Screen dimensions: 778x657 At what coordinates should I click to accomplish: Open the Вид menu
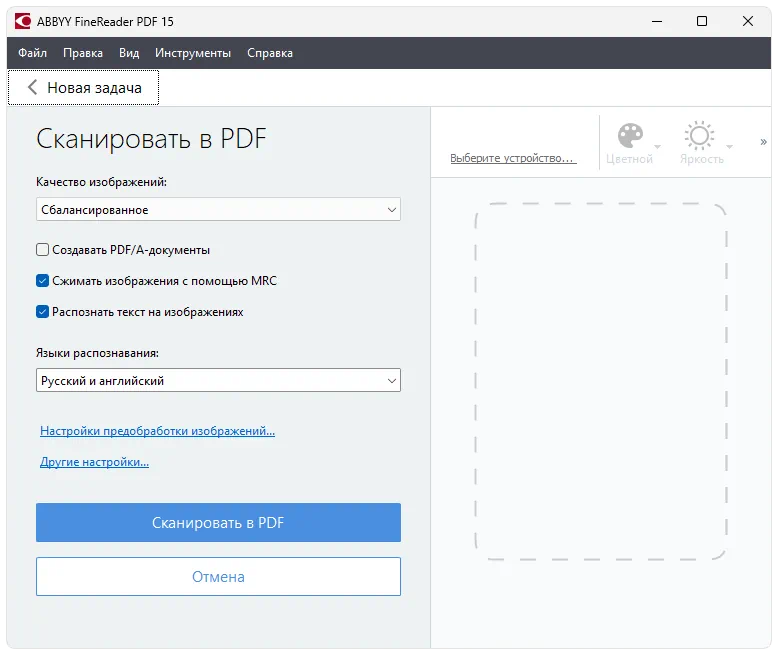pyautogui.click(x=129, y=53)
